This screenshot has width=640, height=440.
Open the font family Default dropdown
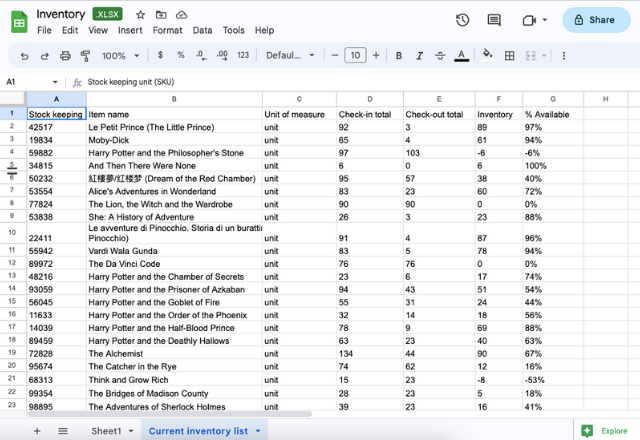coord(290,55)
